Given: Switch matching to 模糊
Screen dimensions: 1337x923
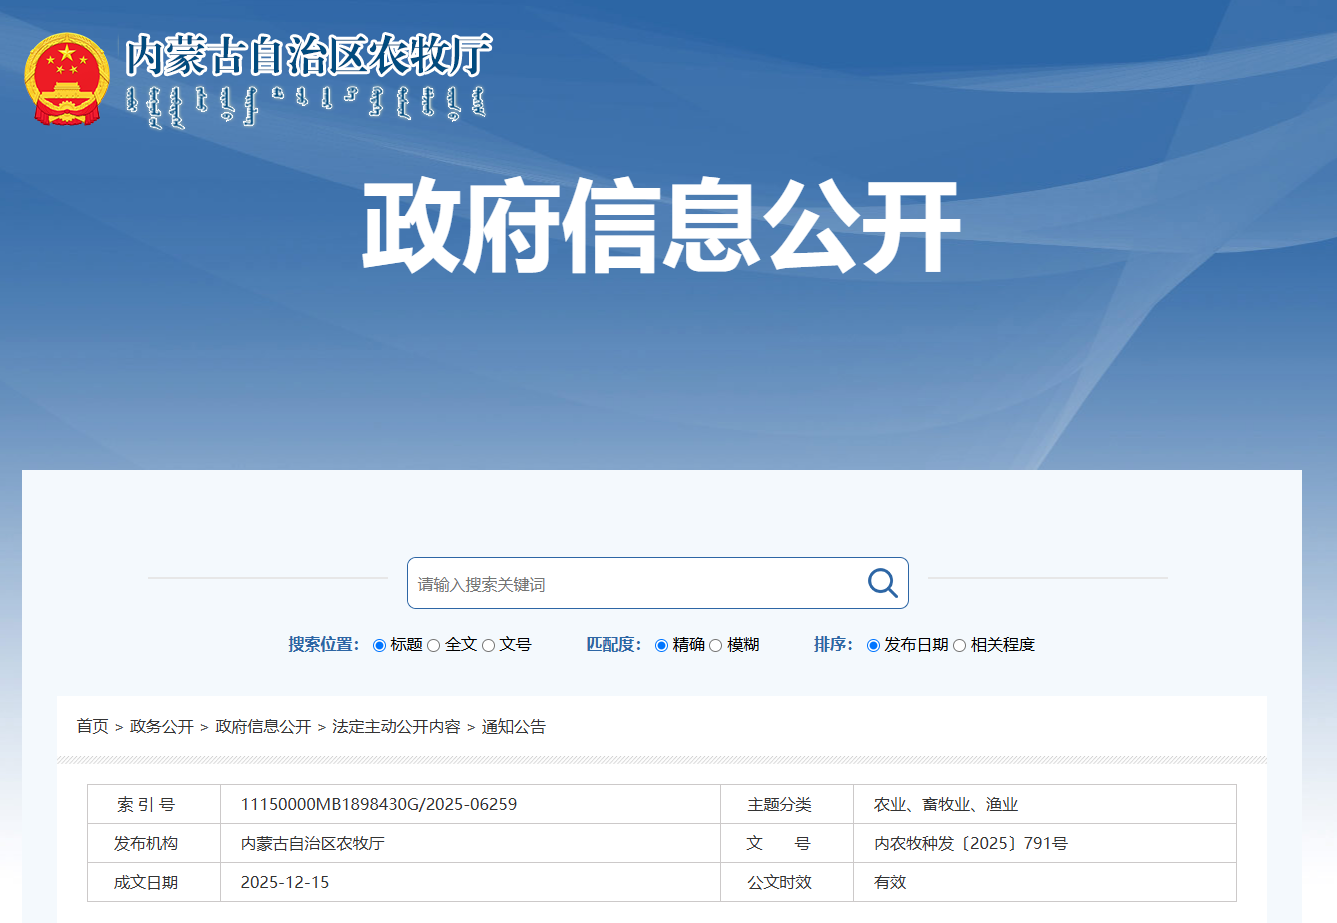Looking at the screenshot, I should point(716,645).
